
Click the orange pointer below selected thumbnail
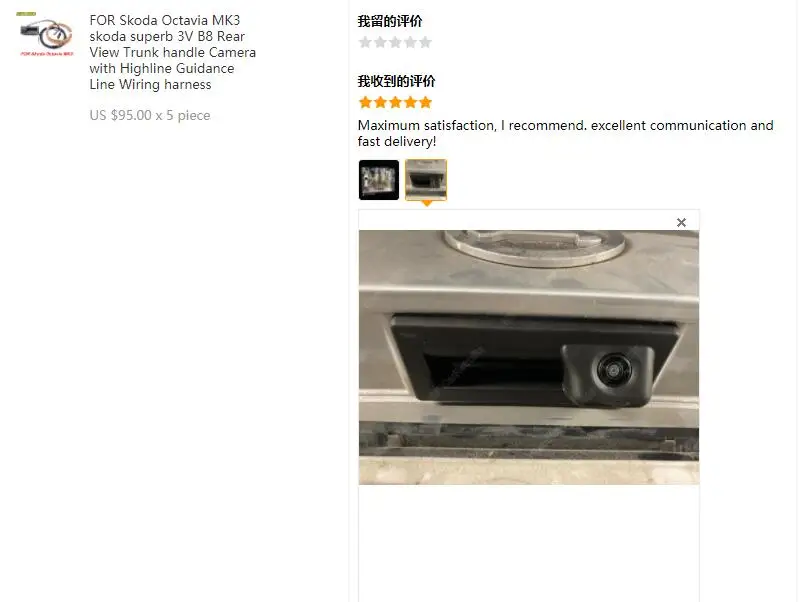[x=427, y=203]
